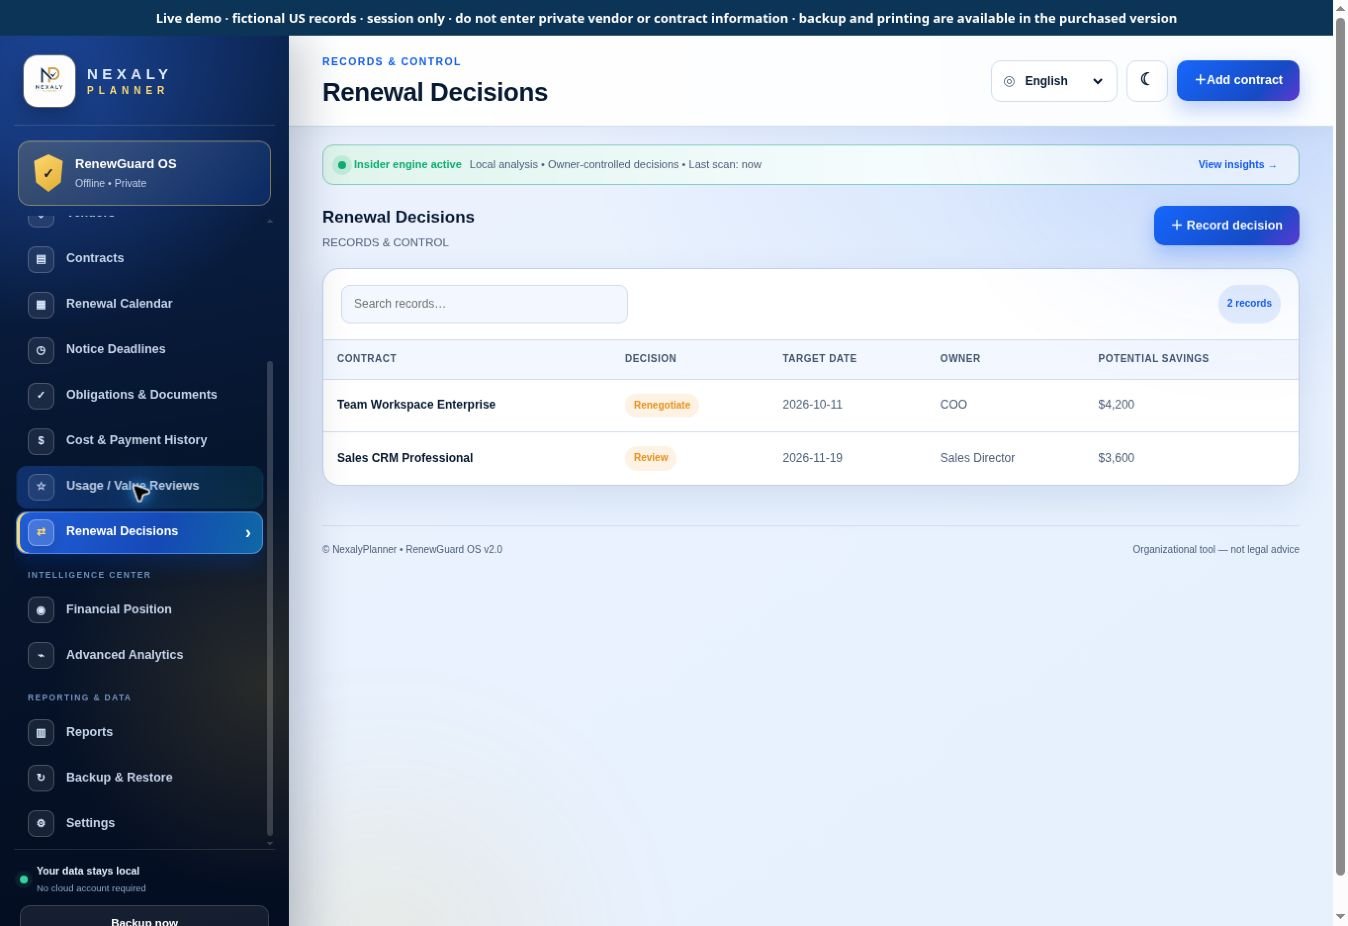Follow the View insights link
This screenshot has height=926, width=1348.
[x=1237, y=165]
